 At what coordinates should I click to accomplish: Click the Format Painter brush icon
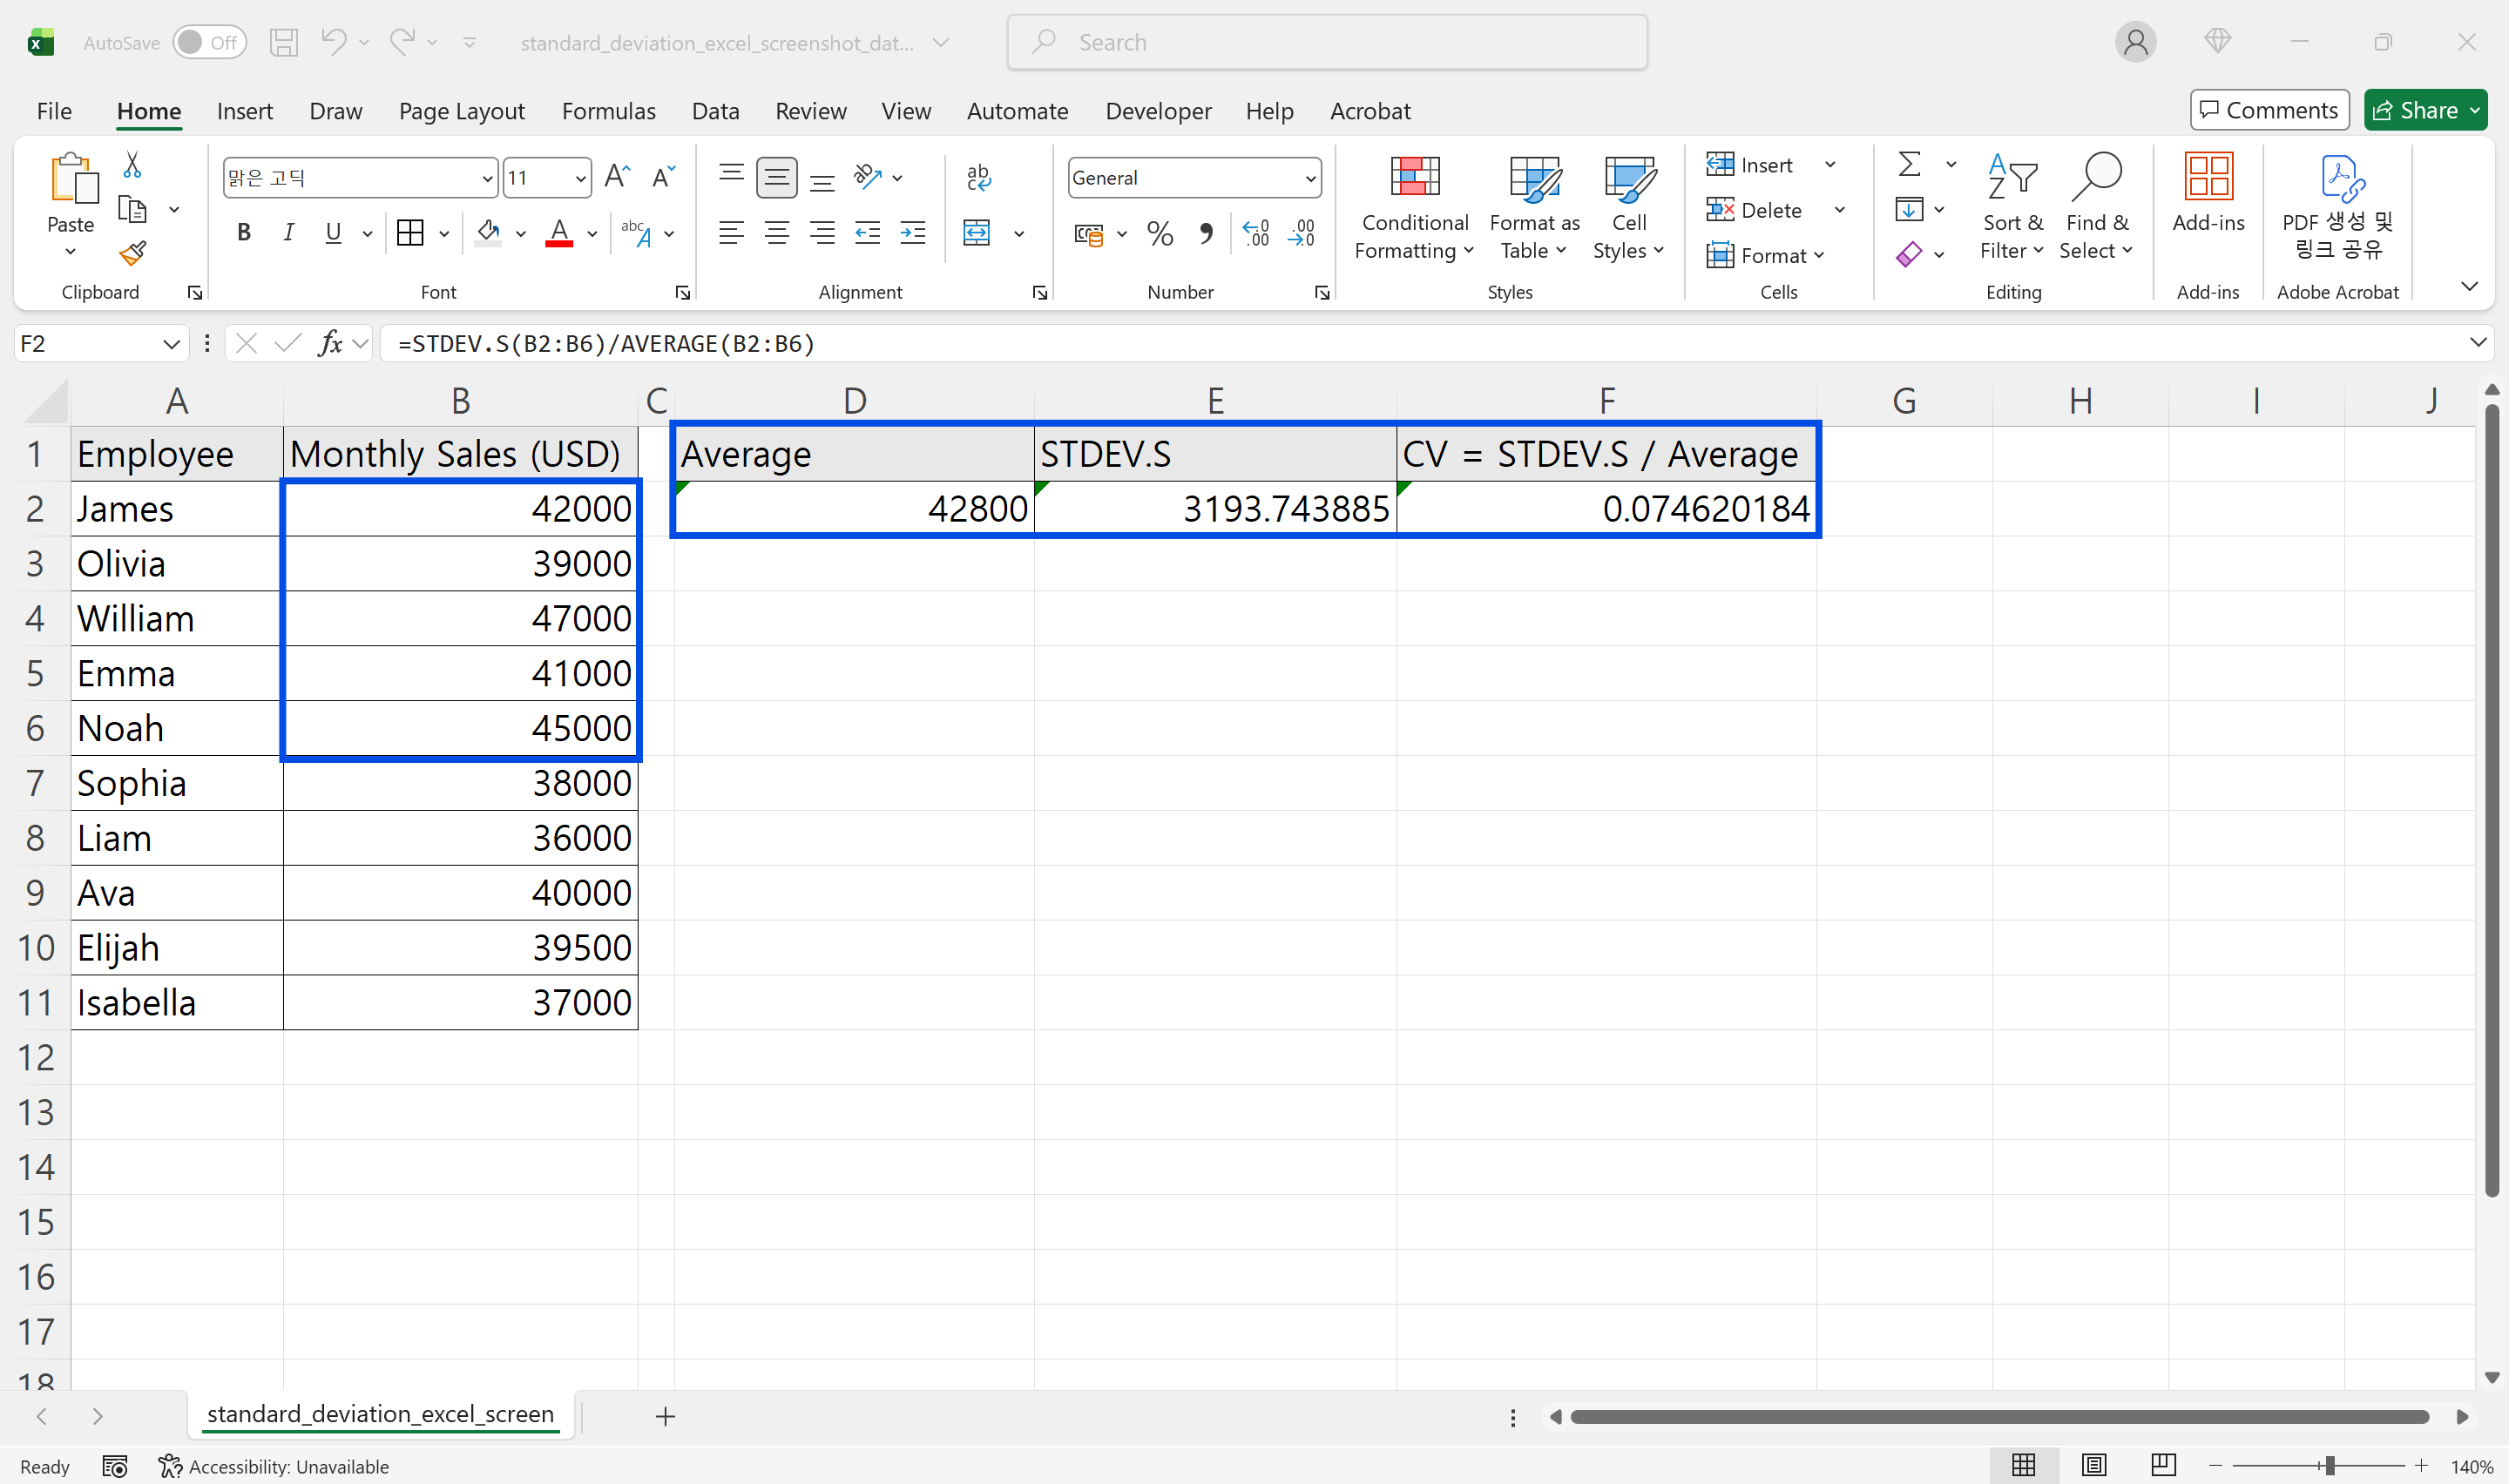point(132,254)
